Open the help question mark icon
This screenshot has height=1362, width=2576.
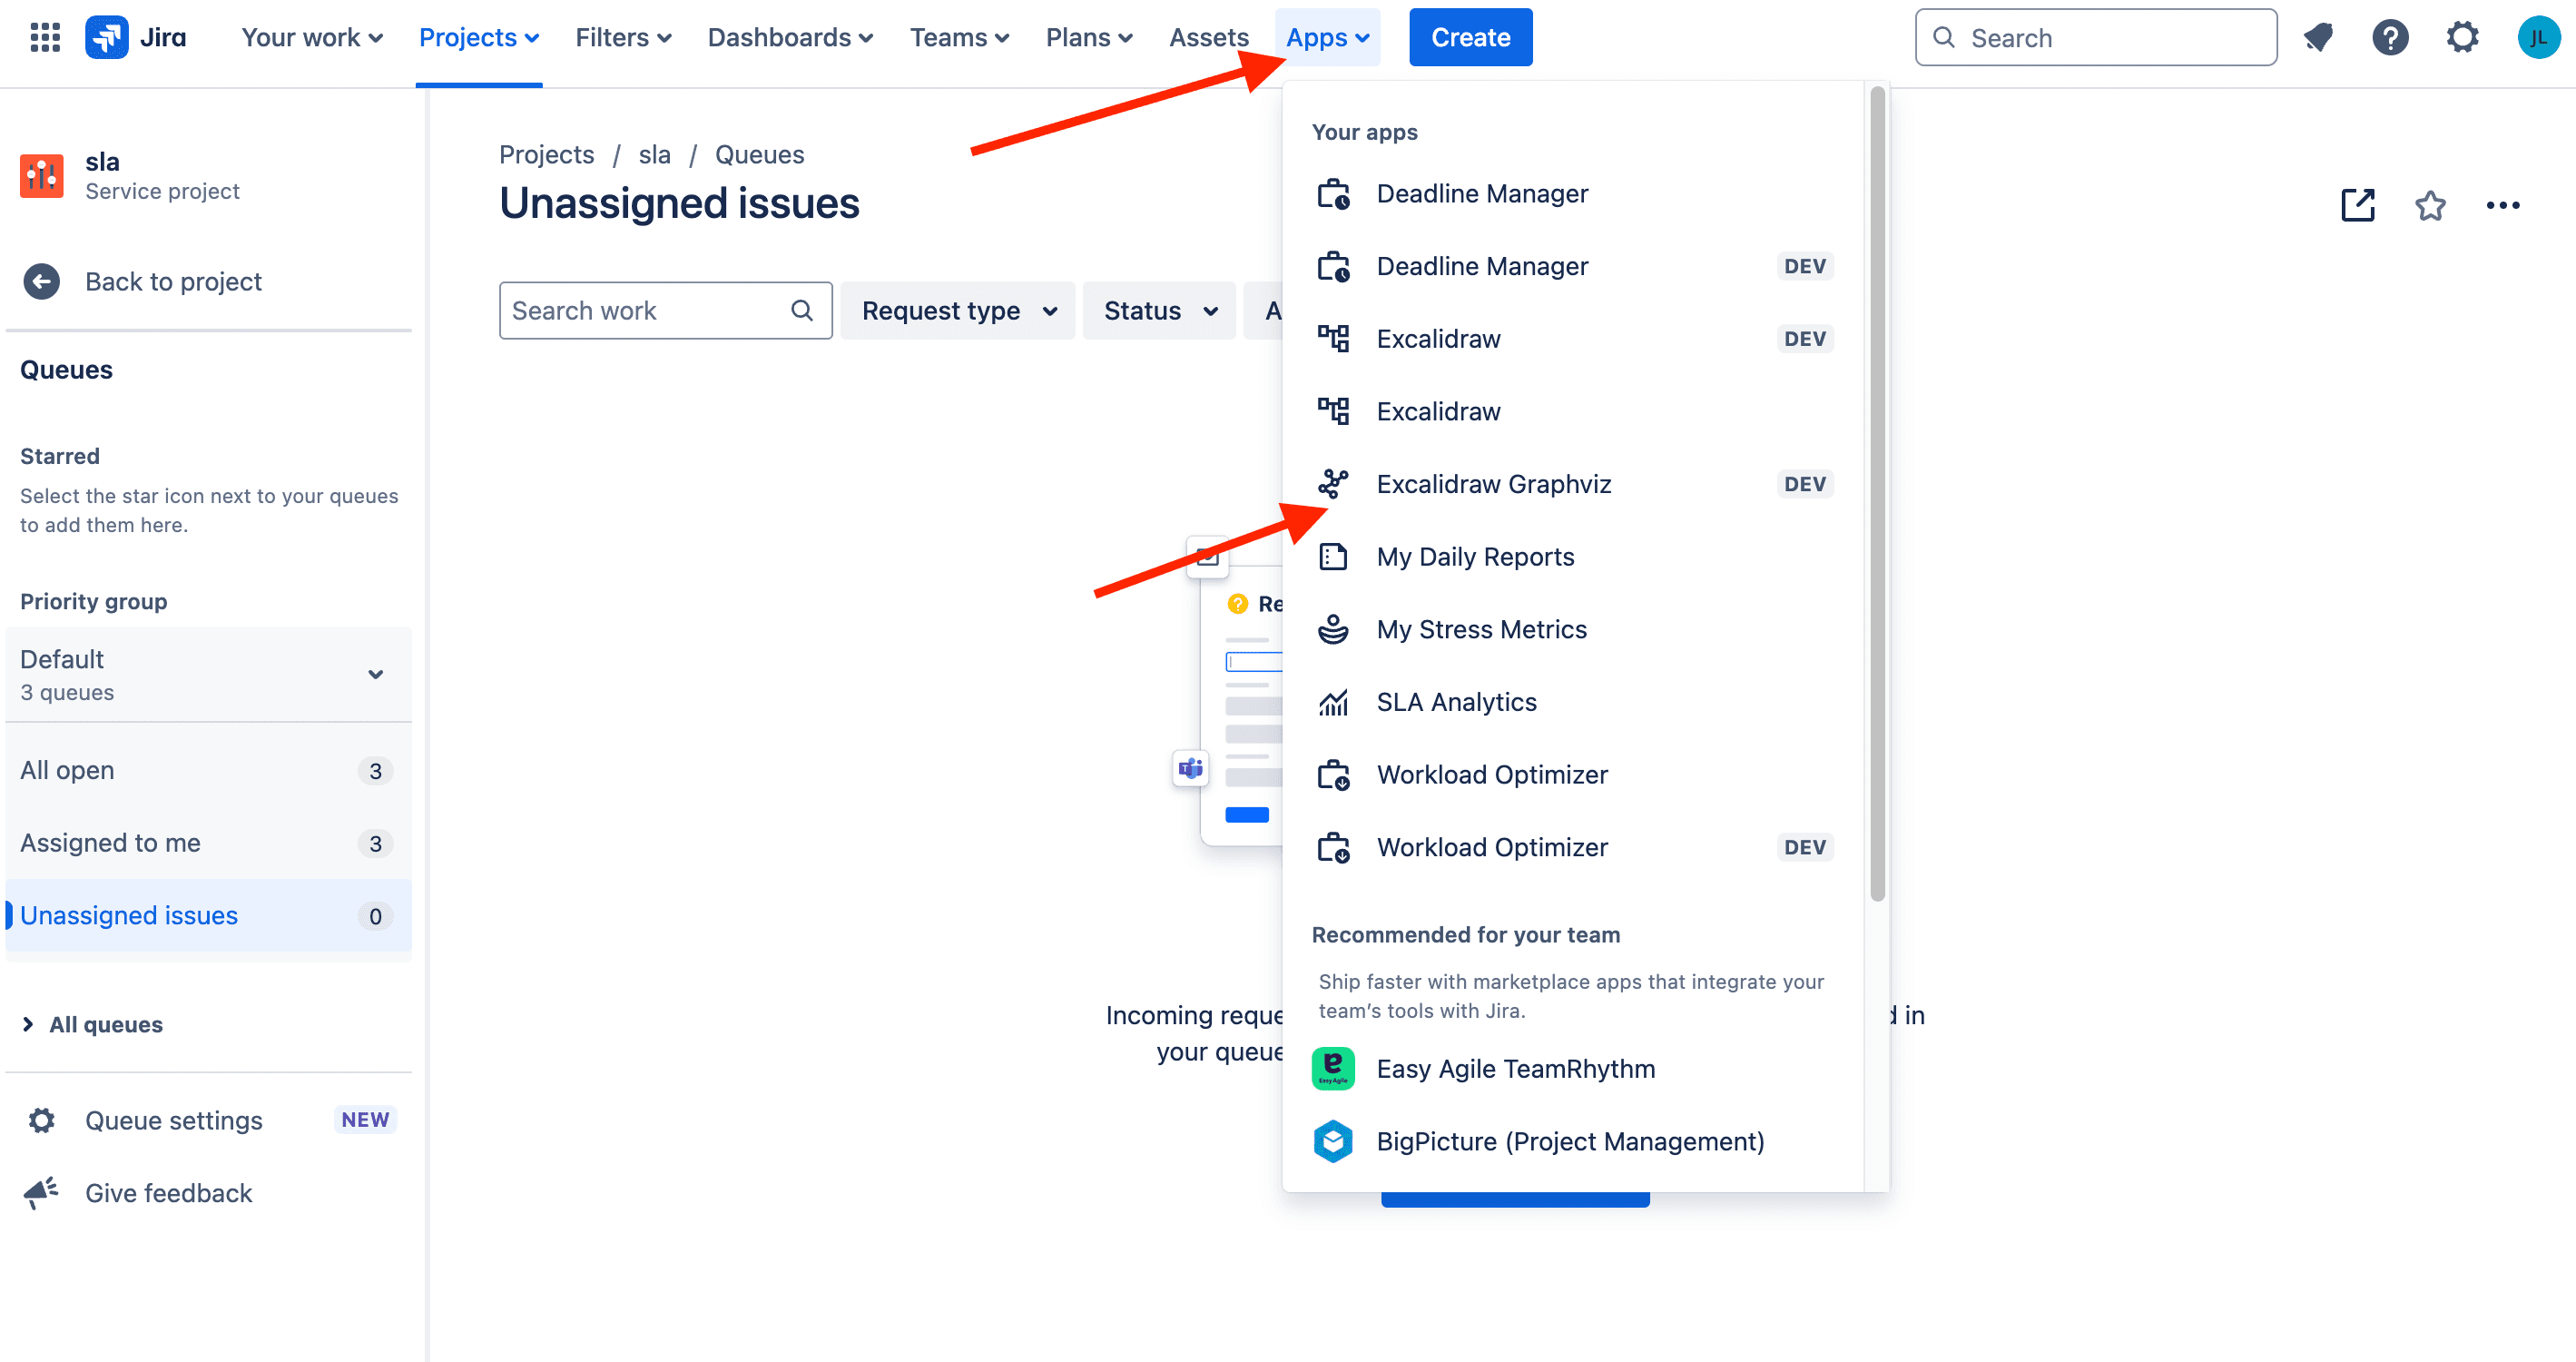point(2390,38)
